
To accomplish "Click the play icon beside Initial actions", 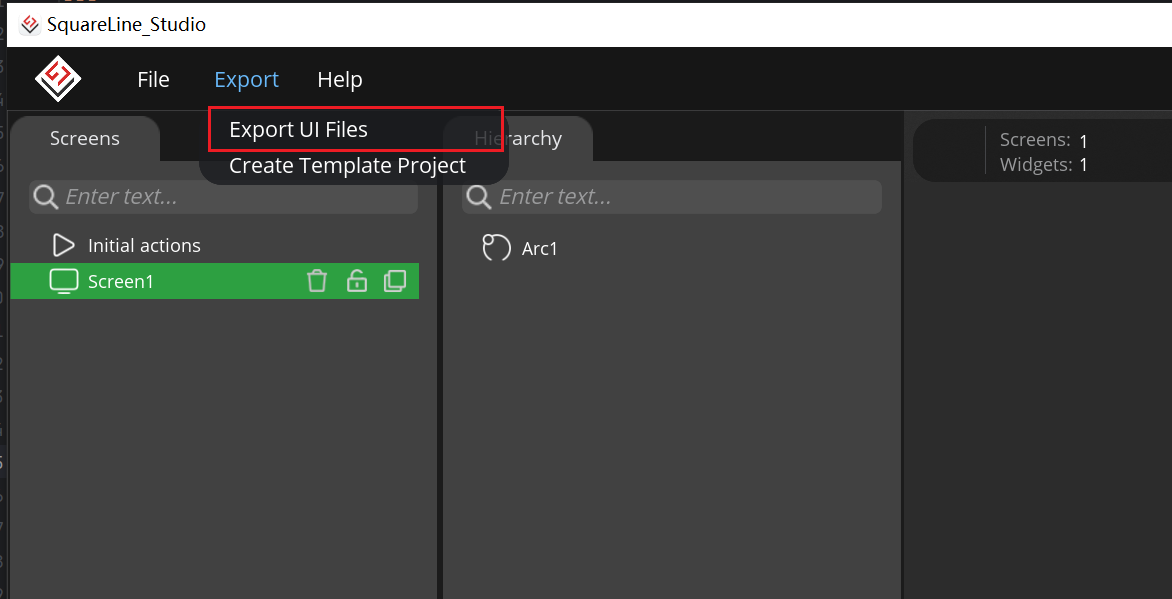I will tap(63, 246).
